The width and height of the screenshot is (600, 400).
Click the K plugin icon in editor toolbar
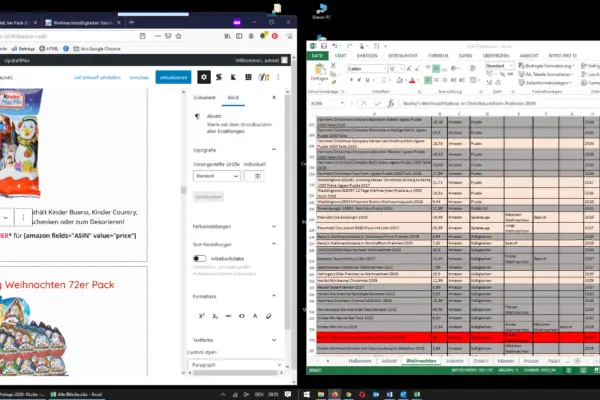point(233,77)
